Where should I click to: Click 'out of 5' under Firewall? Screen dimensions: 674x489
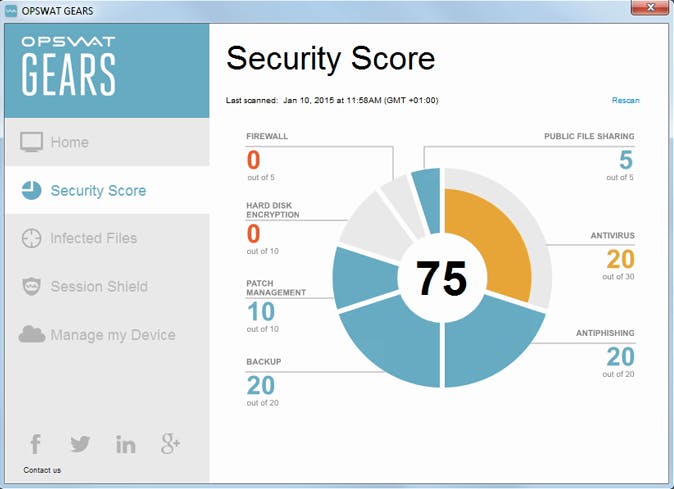tap(261, 177)
